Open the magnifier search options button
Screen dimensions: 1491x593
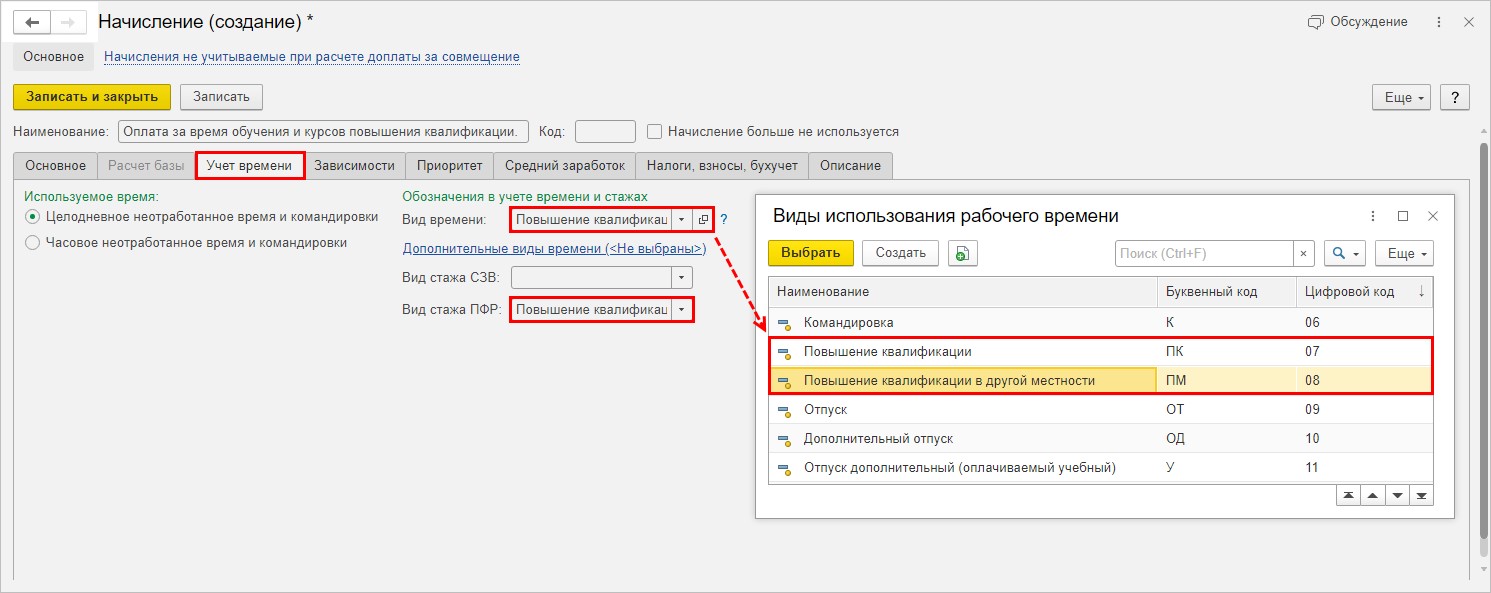point(1344,253)
